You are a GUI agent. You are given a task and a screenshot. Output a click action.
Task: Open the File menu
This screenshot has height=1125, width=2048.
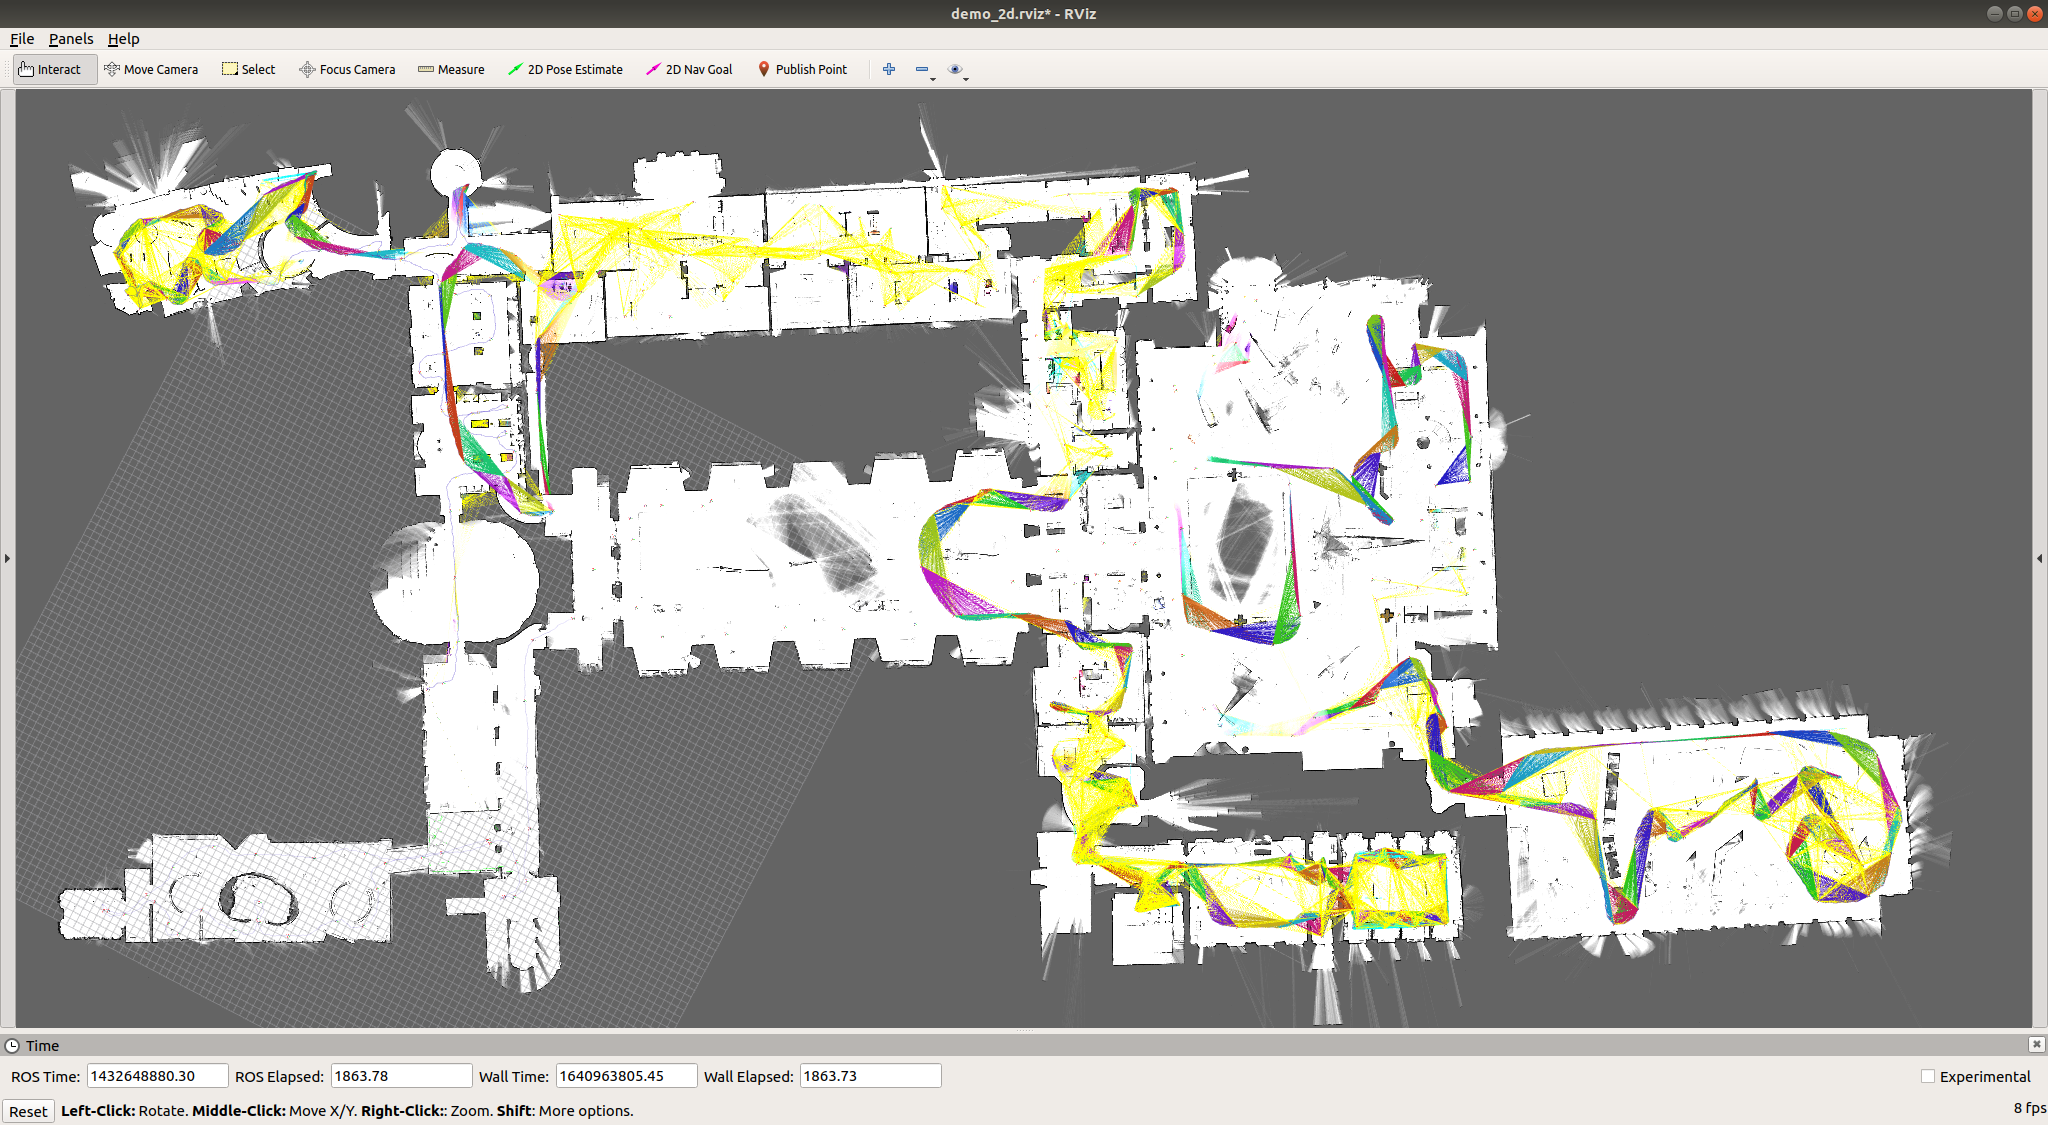21,39
